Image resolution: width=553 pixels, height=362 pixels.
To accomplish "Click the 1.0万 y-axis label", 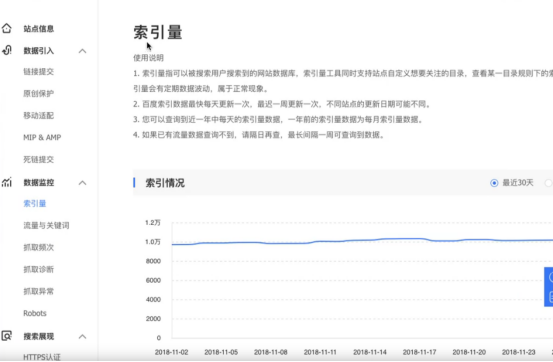I will pos(153,242).
